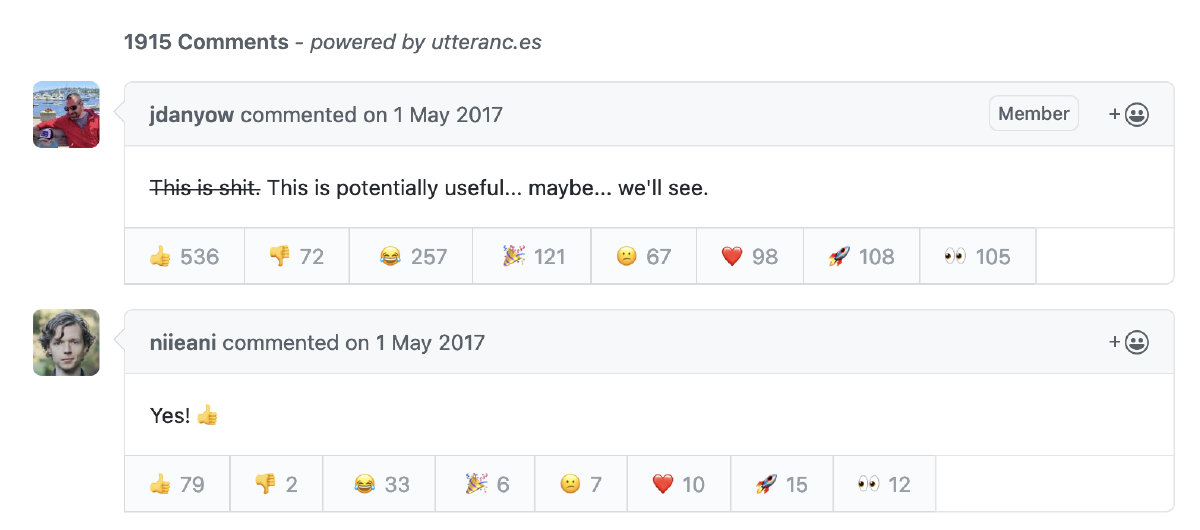Click the rocket reaction showing 108

tap(860, 257)
